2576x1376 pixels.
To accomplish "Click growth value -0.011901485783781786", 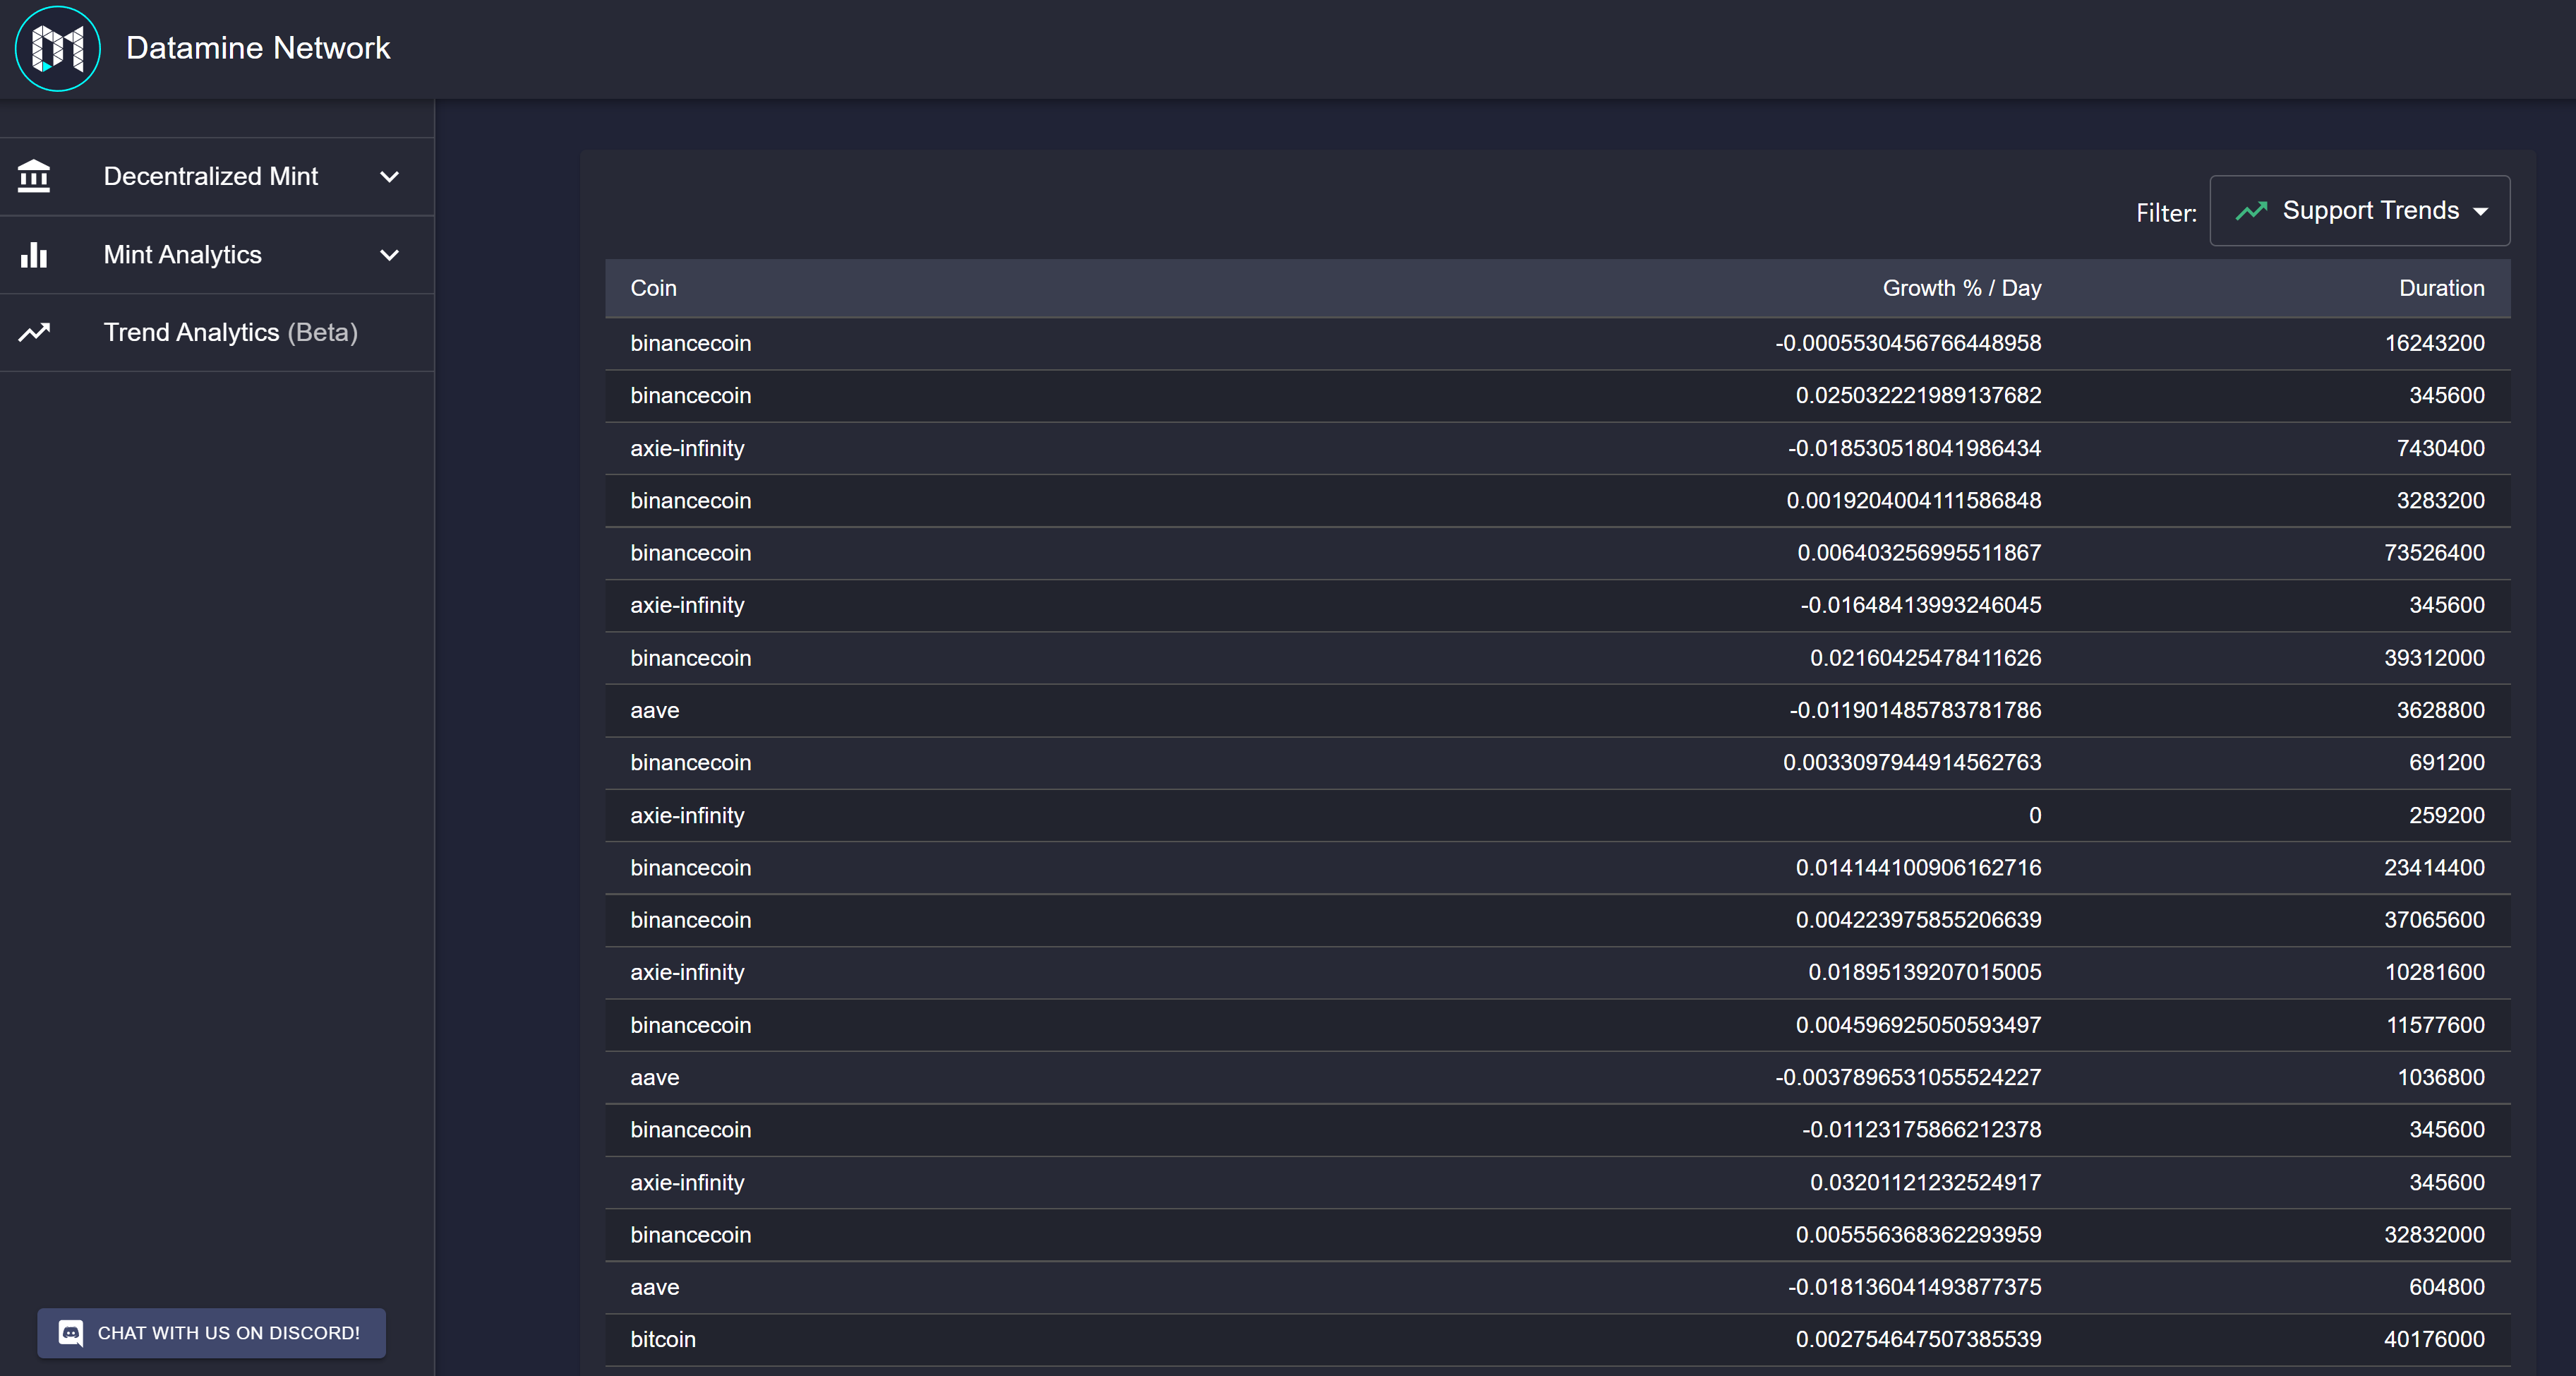I will pyautogui.click(x=1915, y=710).
